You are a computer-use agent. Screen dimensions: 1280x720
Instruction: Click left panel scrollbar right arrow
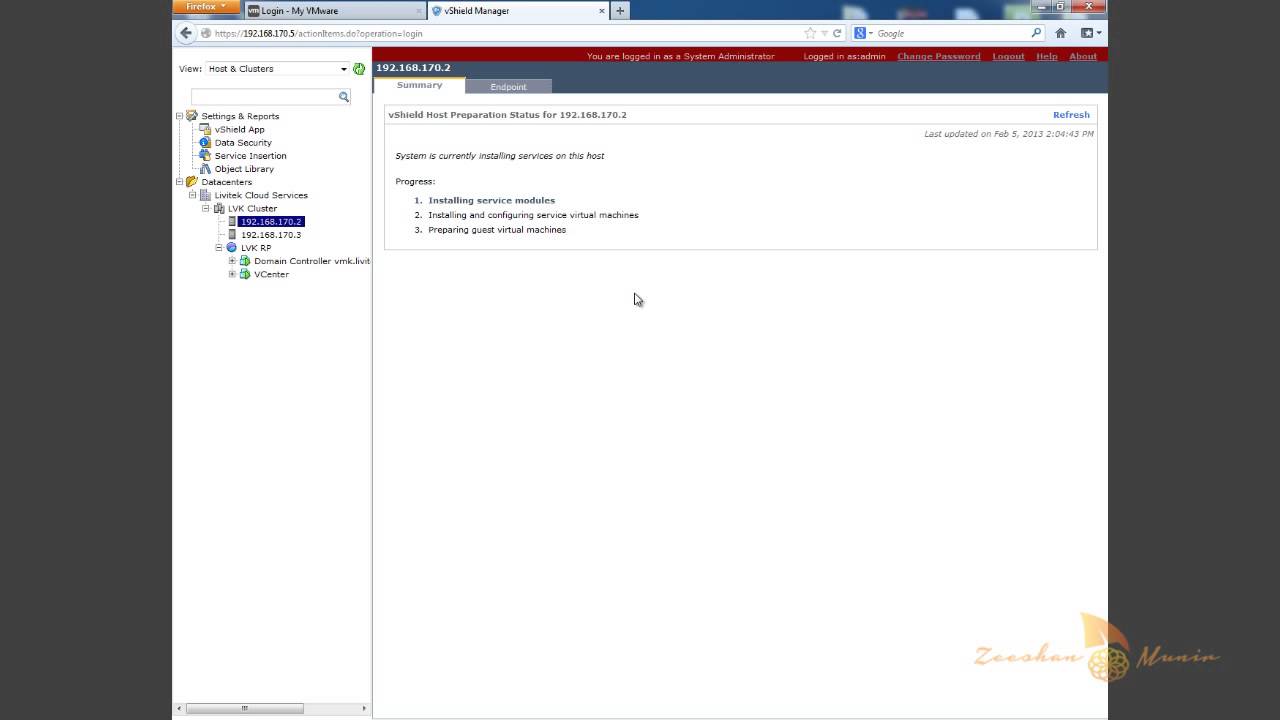(x=364, y=708)
